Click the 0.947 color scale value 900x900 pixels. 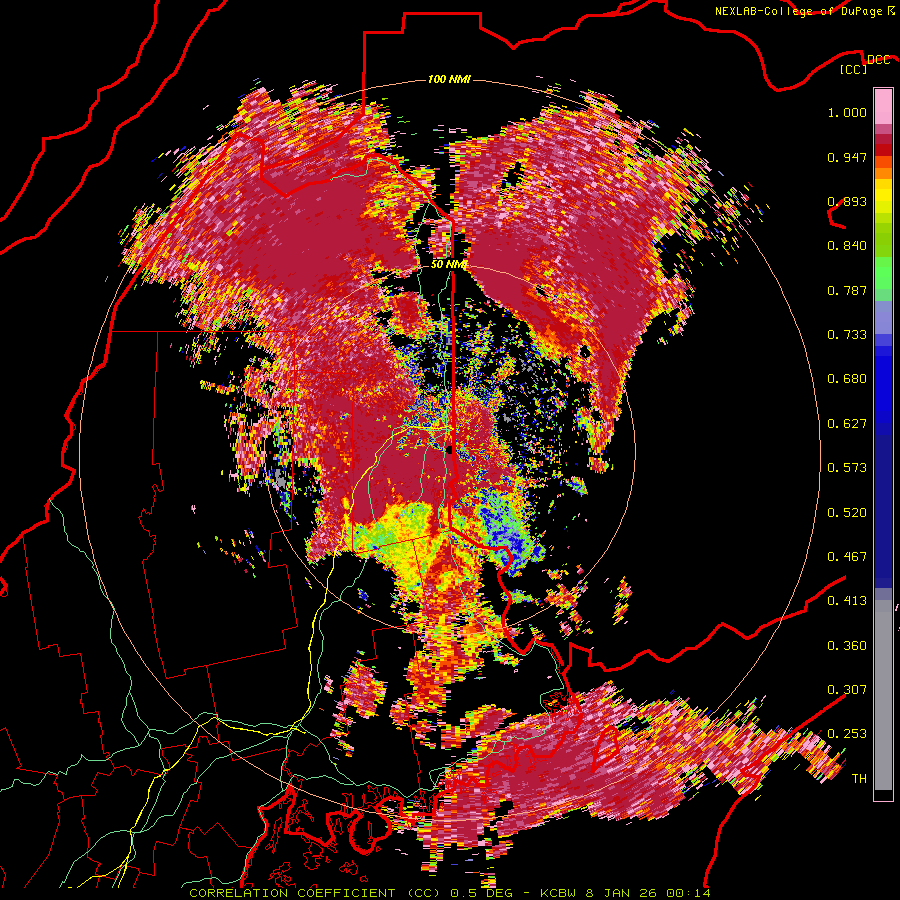click(847, 157)
